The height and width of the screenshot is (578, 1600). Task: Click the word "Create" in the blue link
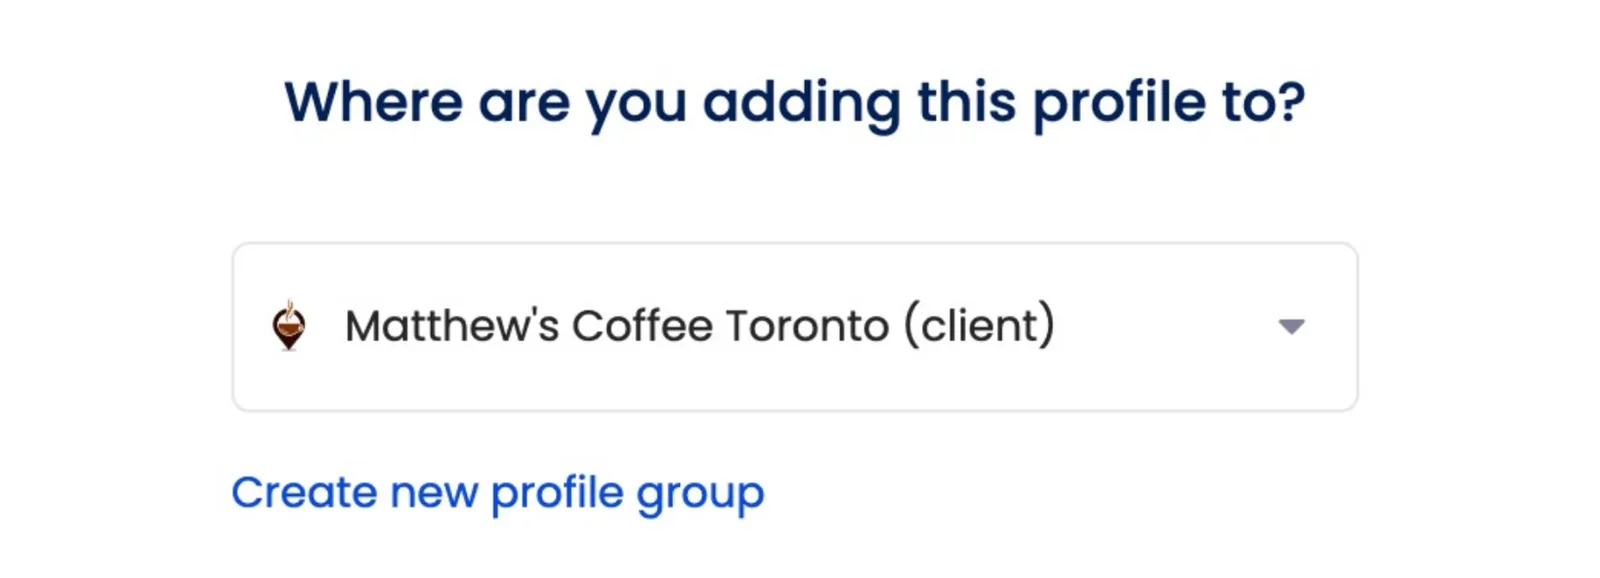304,493
